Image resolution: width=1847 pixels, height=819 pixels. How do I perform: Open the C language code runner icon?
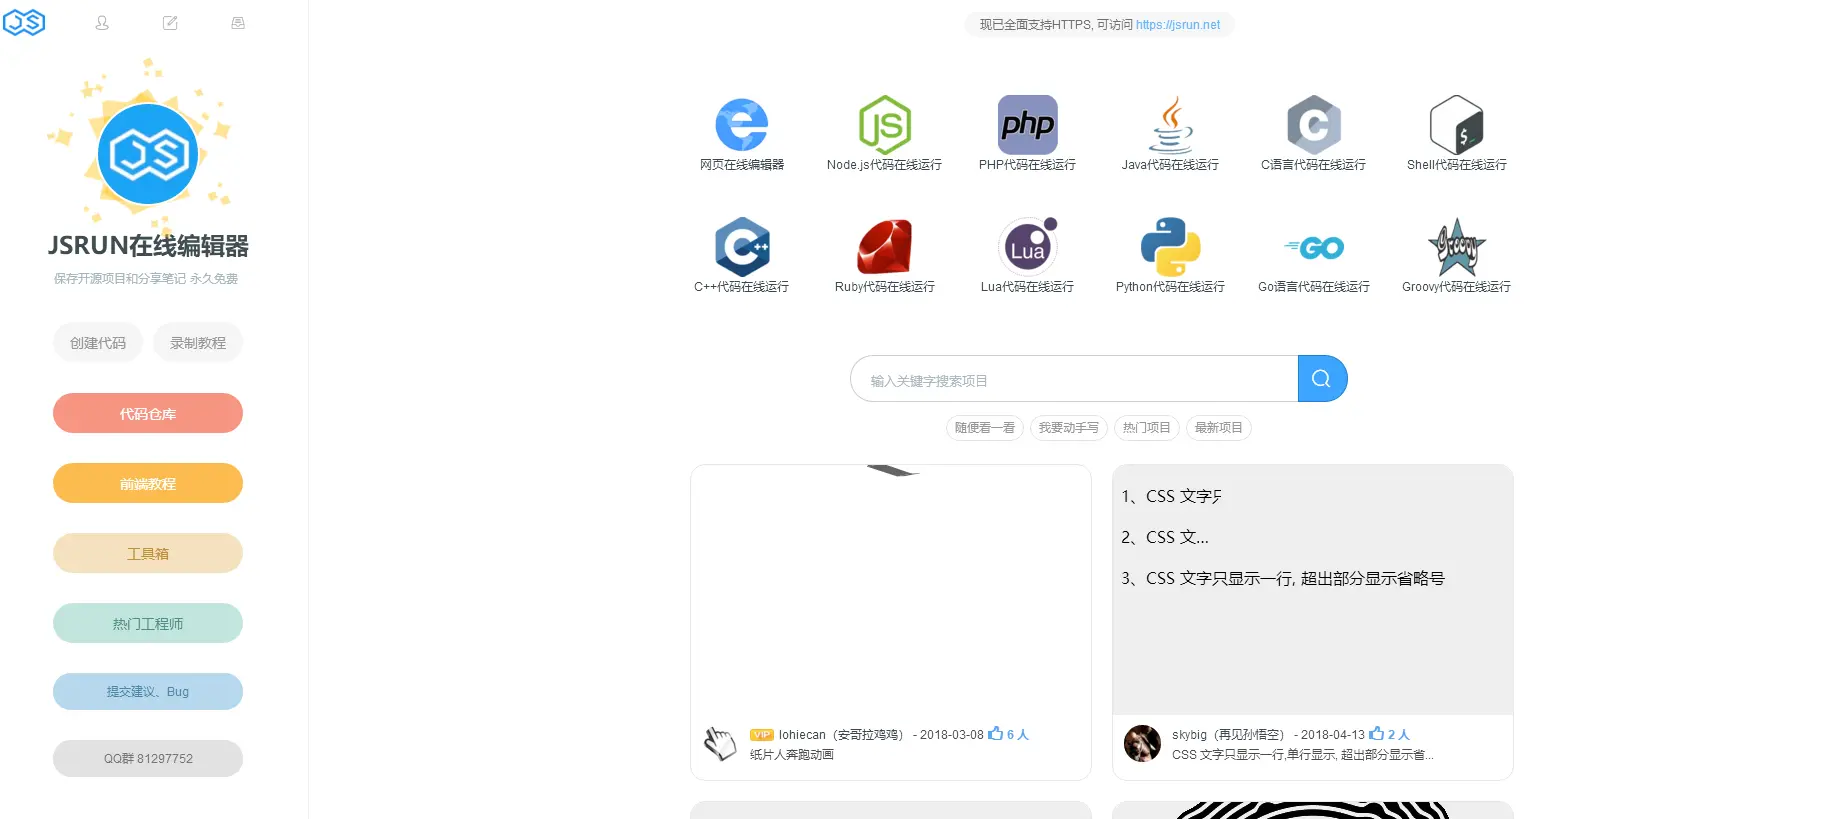point(1314,125)
